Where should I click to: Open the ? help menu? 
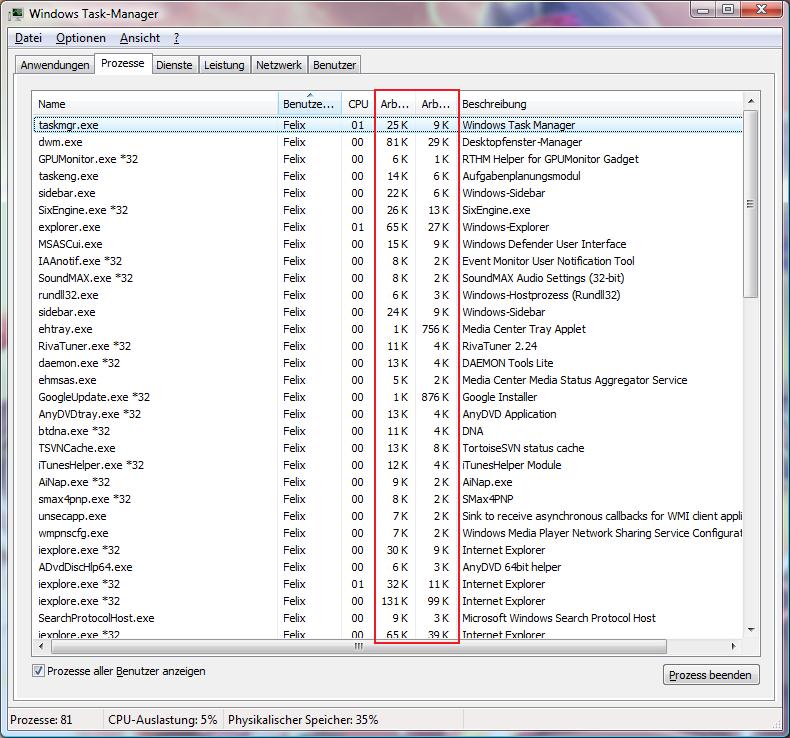pos(176,38)
